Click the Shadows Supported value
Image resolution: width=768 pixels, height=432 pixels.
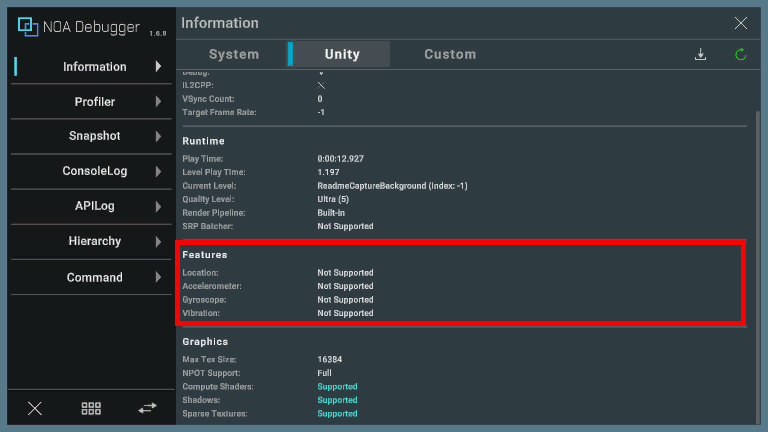337,400
